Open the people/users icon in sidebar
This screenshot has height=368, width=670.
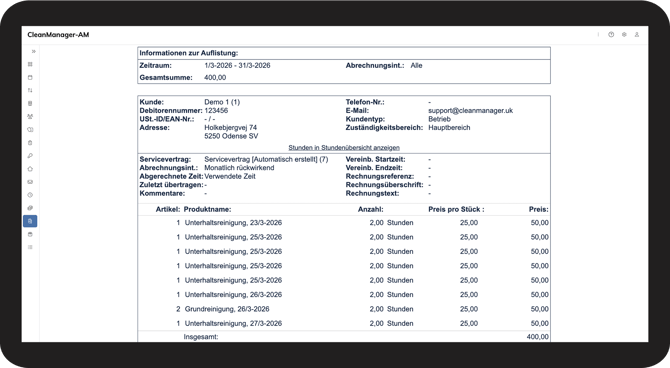point(30,117)
